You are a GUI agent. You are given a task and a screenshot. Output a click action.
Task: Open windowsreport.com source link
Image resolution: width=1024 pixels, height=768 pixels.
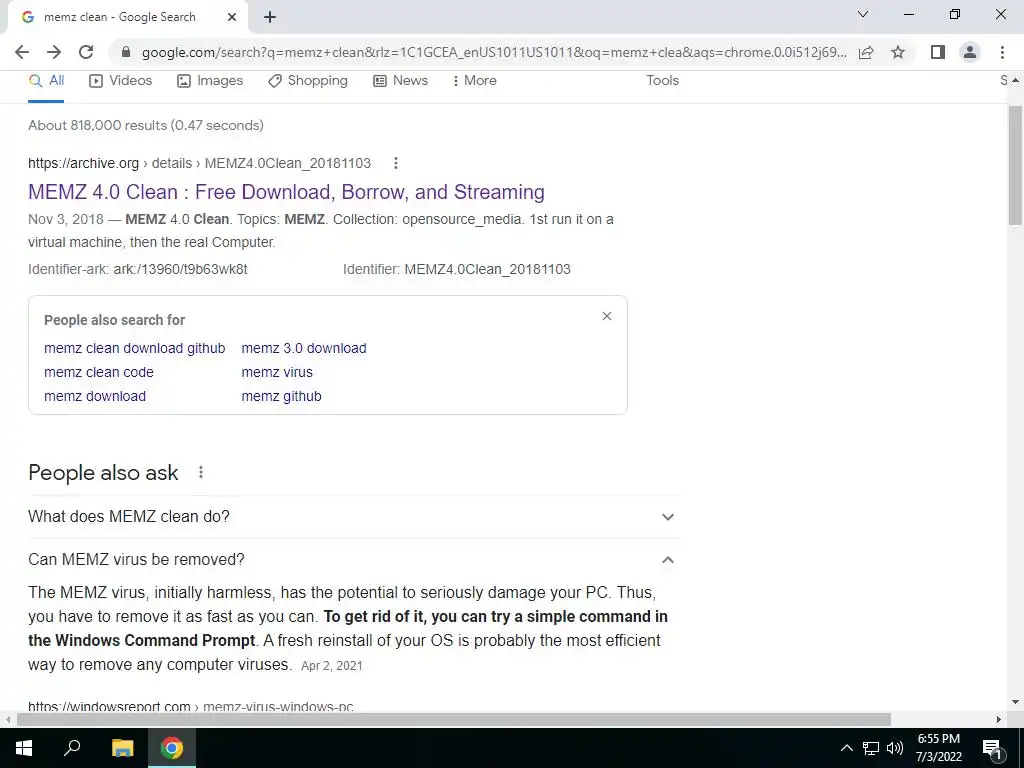coord(191,706)
